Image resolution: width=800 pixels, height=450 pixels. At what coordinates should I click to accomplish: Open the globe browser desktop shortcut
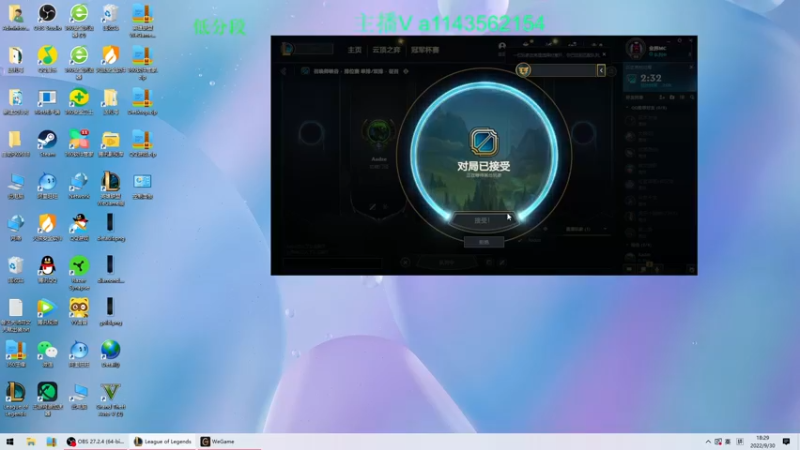click(110, 354)
